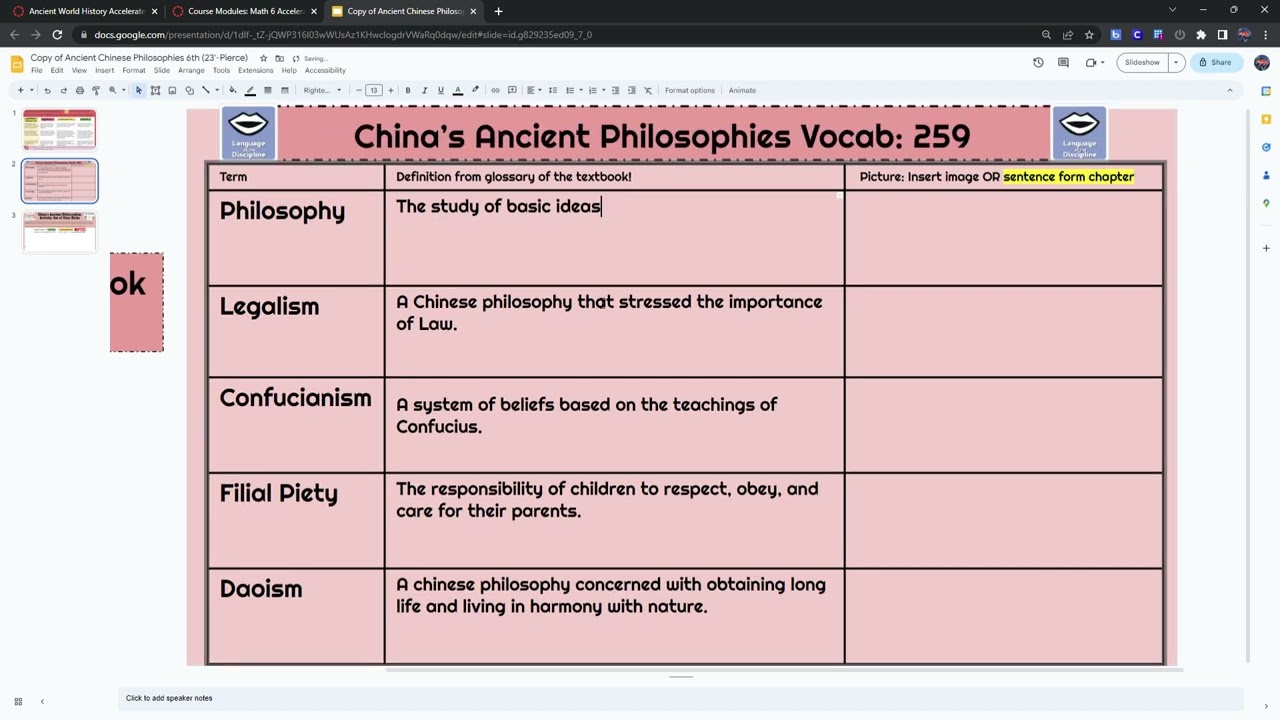Click the add comment toolbar icon
The image size is (1280, 720).
click(x=512, y=90)
